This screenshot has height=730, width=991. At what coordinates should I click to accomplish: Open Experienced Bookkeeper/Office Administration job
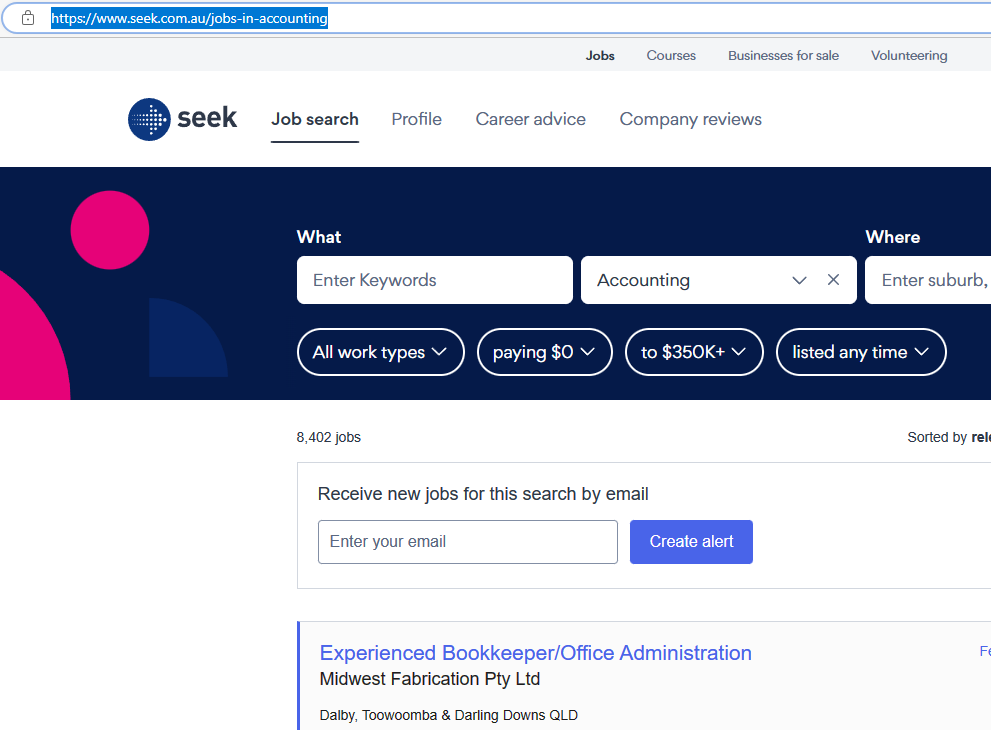[535, 653]
